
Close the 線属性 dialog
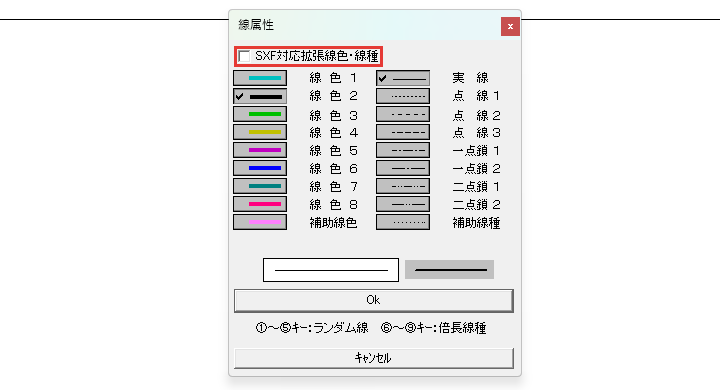coord(510,27)
